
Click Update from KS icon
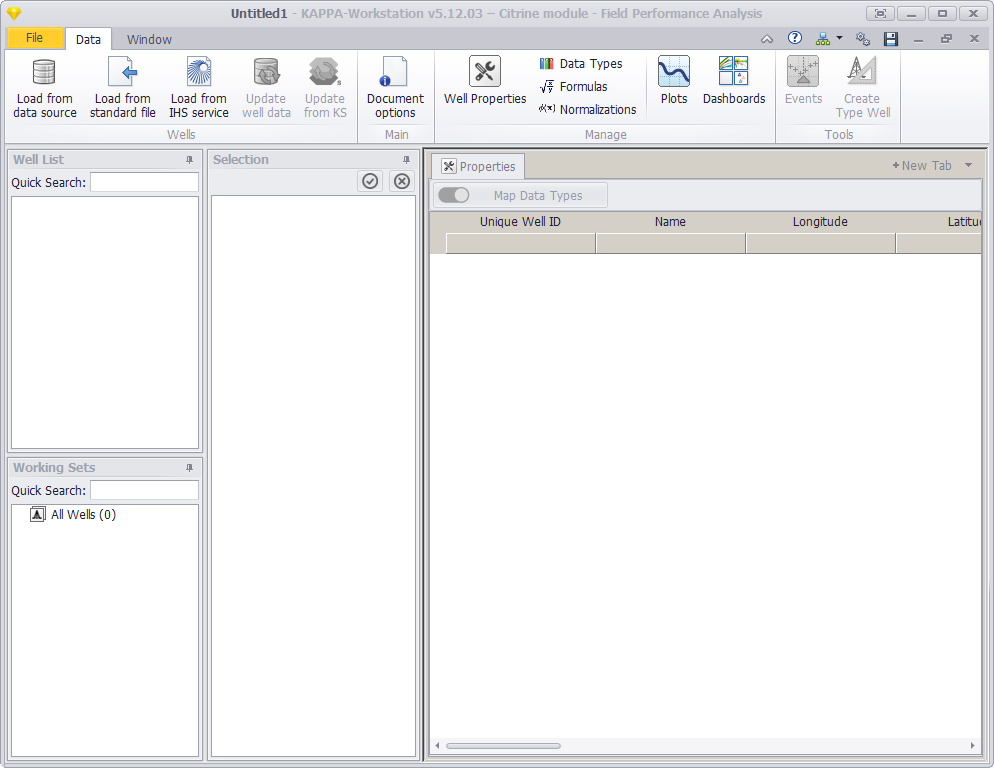[325, 72]
